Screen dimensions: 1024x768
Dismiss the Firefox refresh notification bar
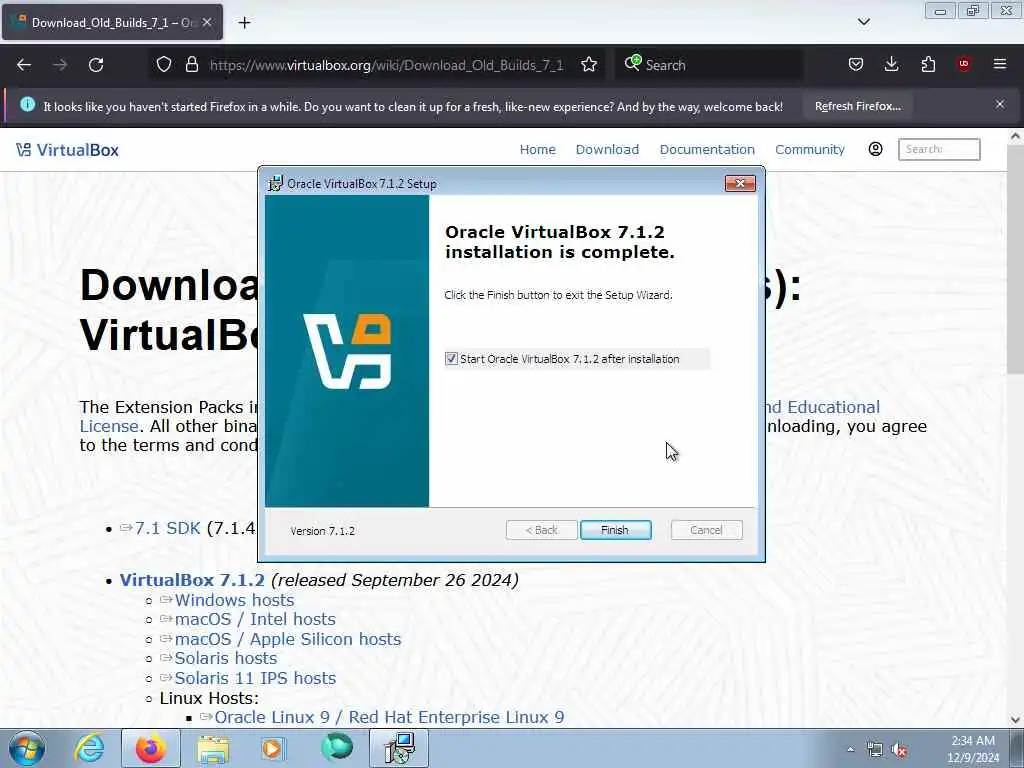[1000, 104]
